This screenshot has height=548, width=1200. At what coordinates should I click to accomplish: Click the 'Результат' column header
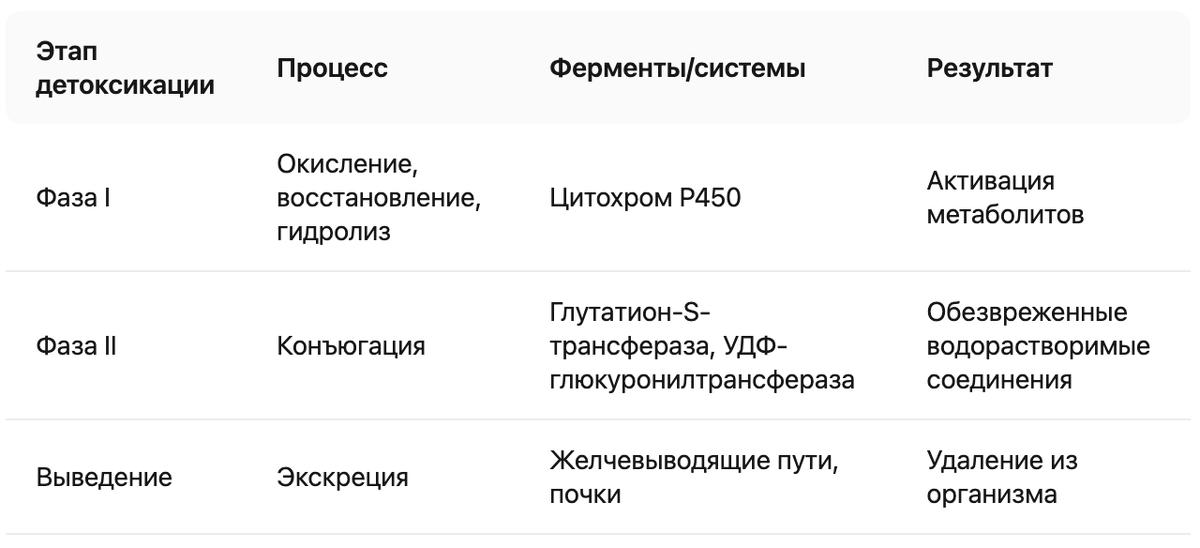point(990,68)
